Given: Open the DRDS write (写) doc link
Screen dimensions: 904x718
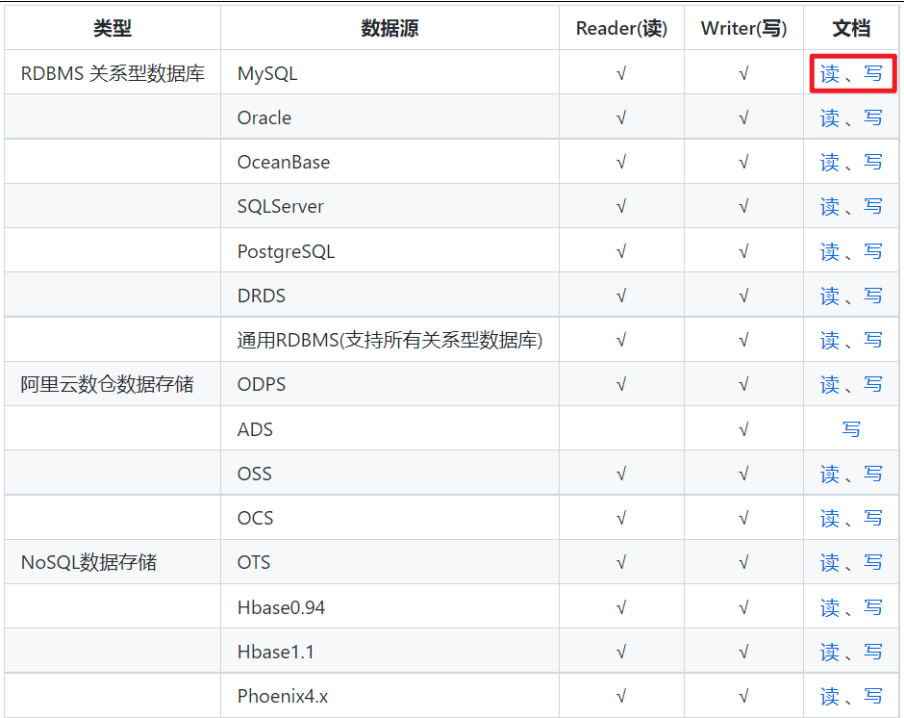Looking at the screenshot, I should click(x=873, y=296).
